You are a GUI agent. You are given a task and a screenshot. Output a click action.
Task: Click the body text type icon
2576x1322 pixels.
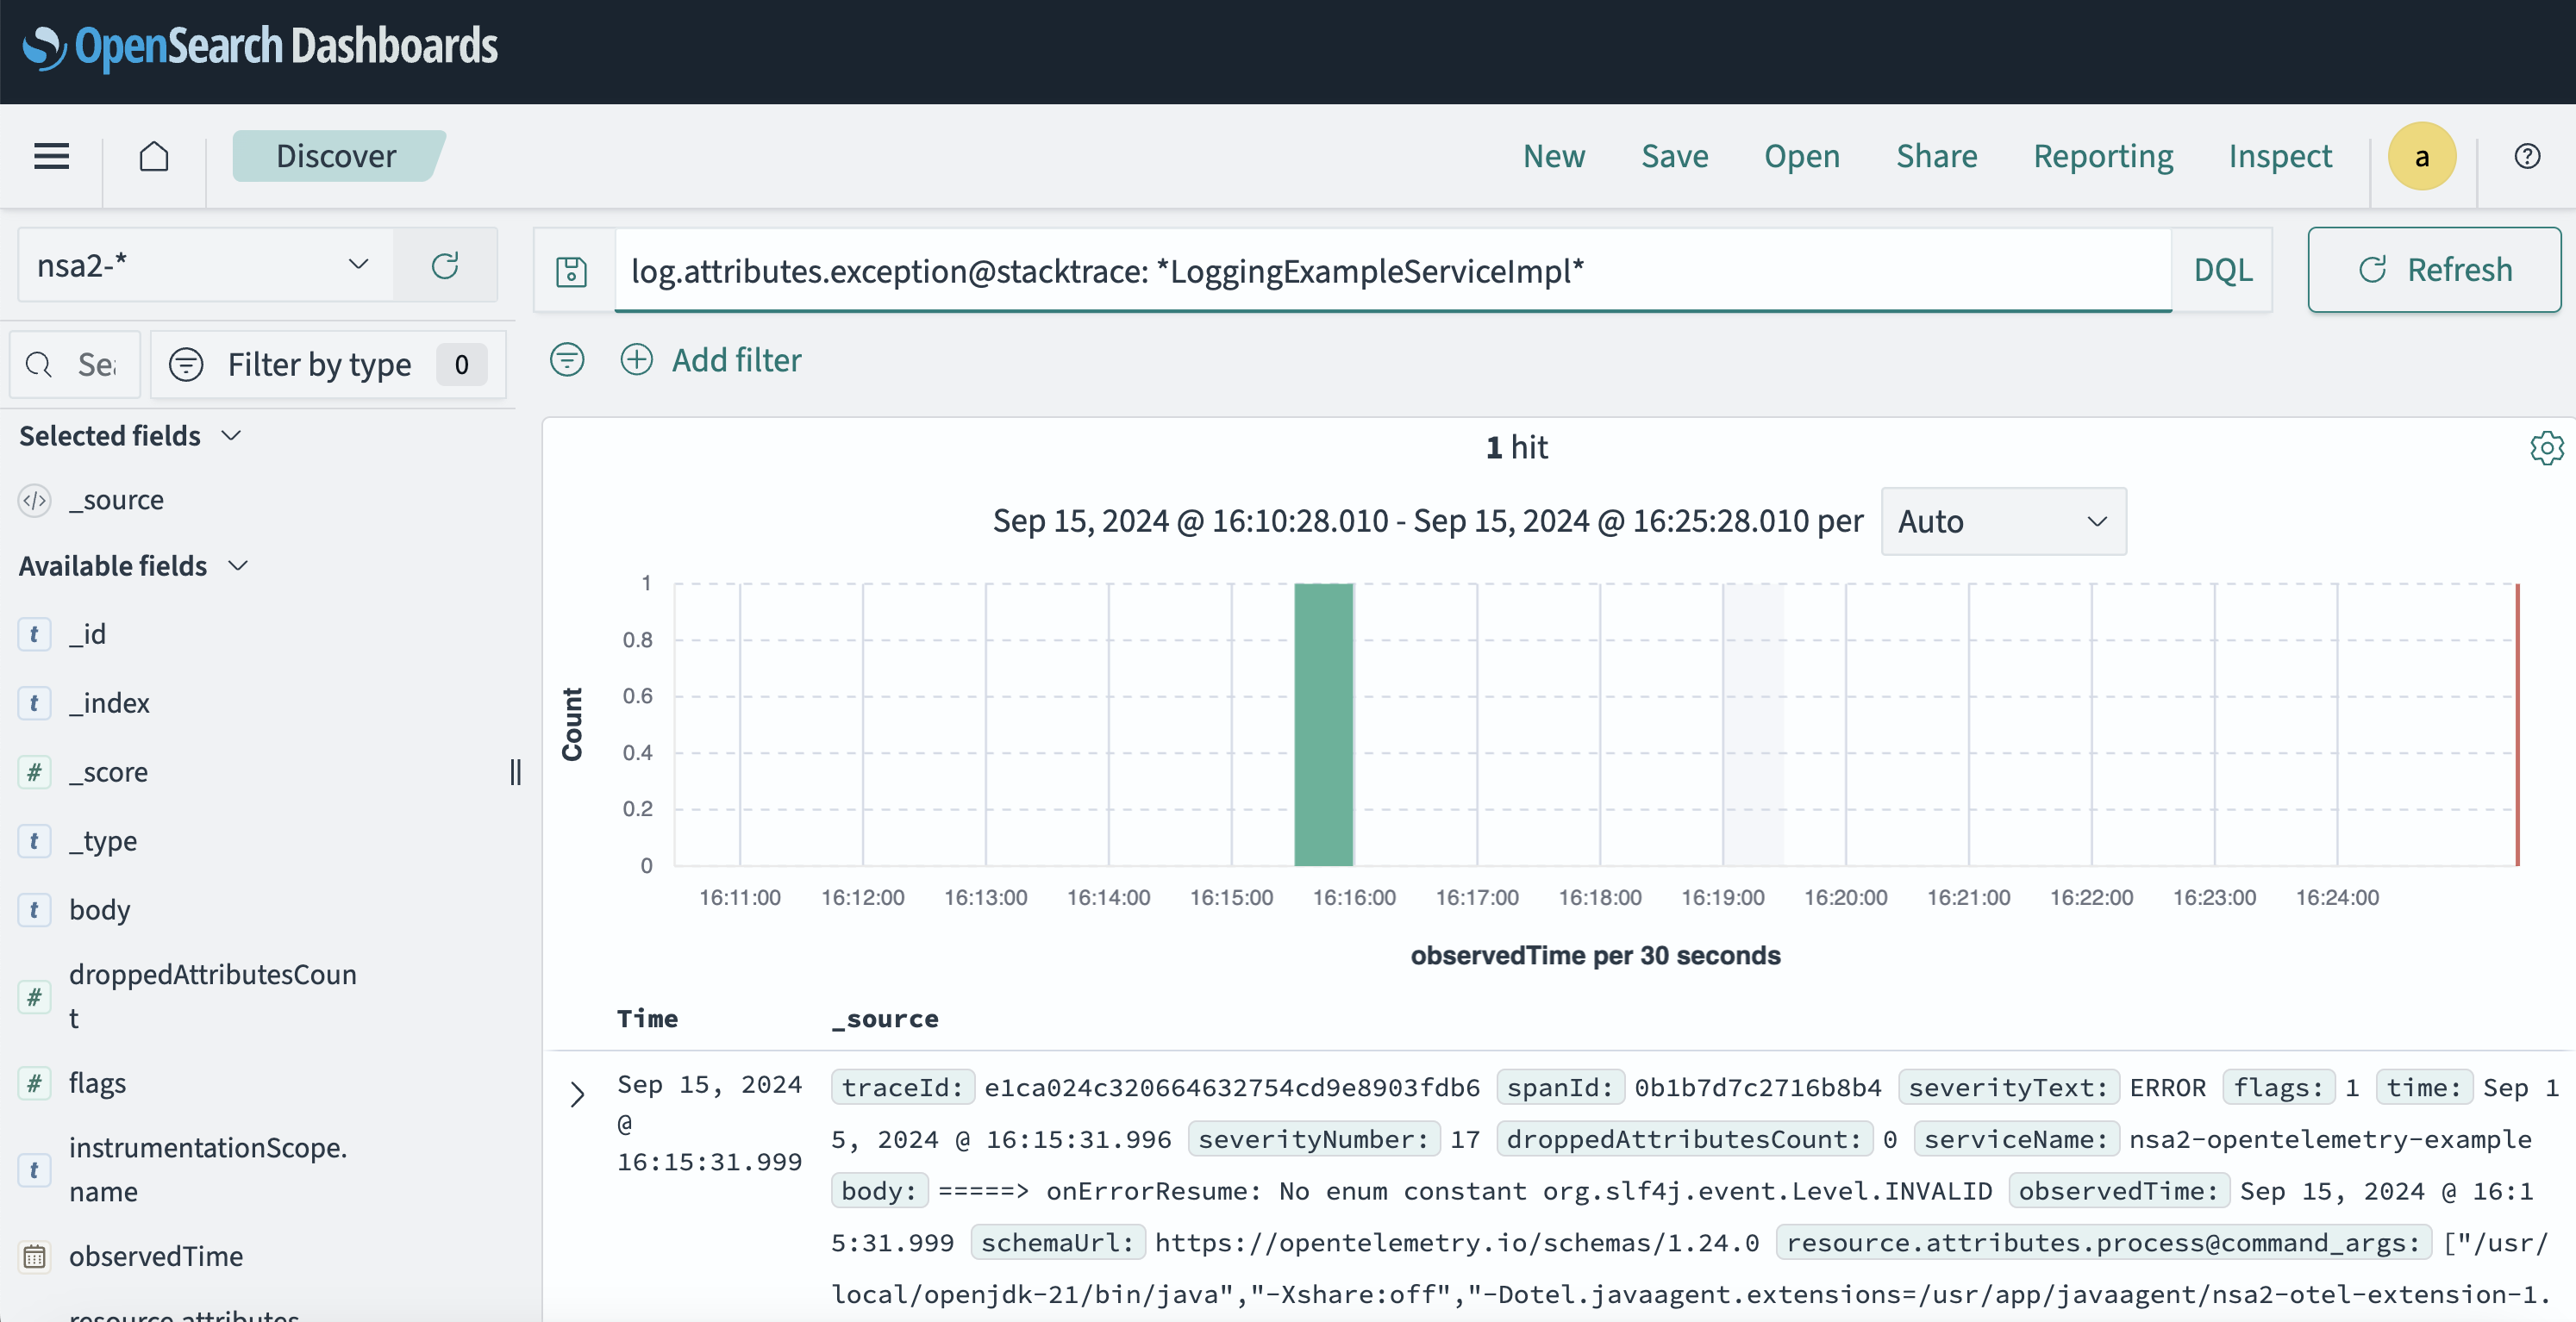[35, 910]
